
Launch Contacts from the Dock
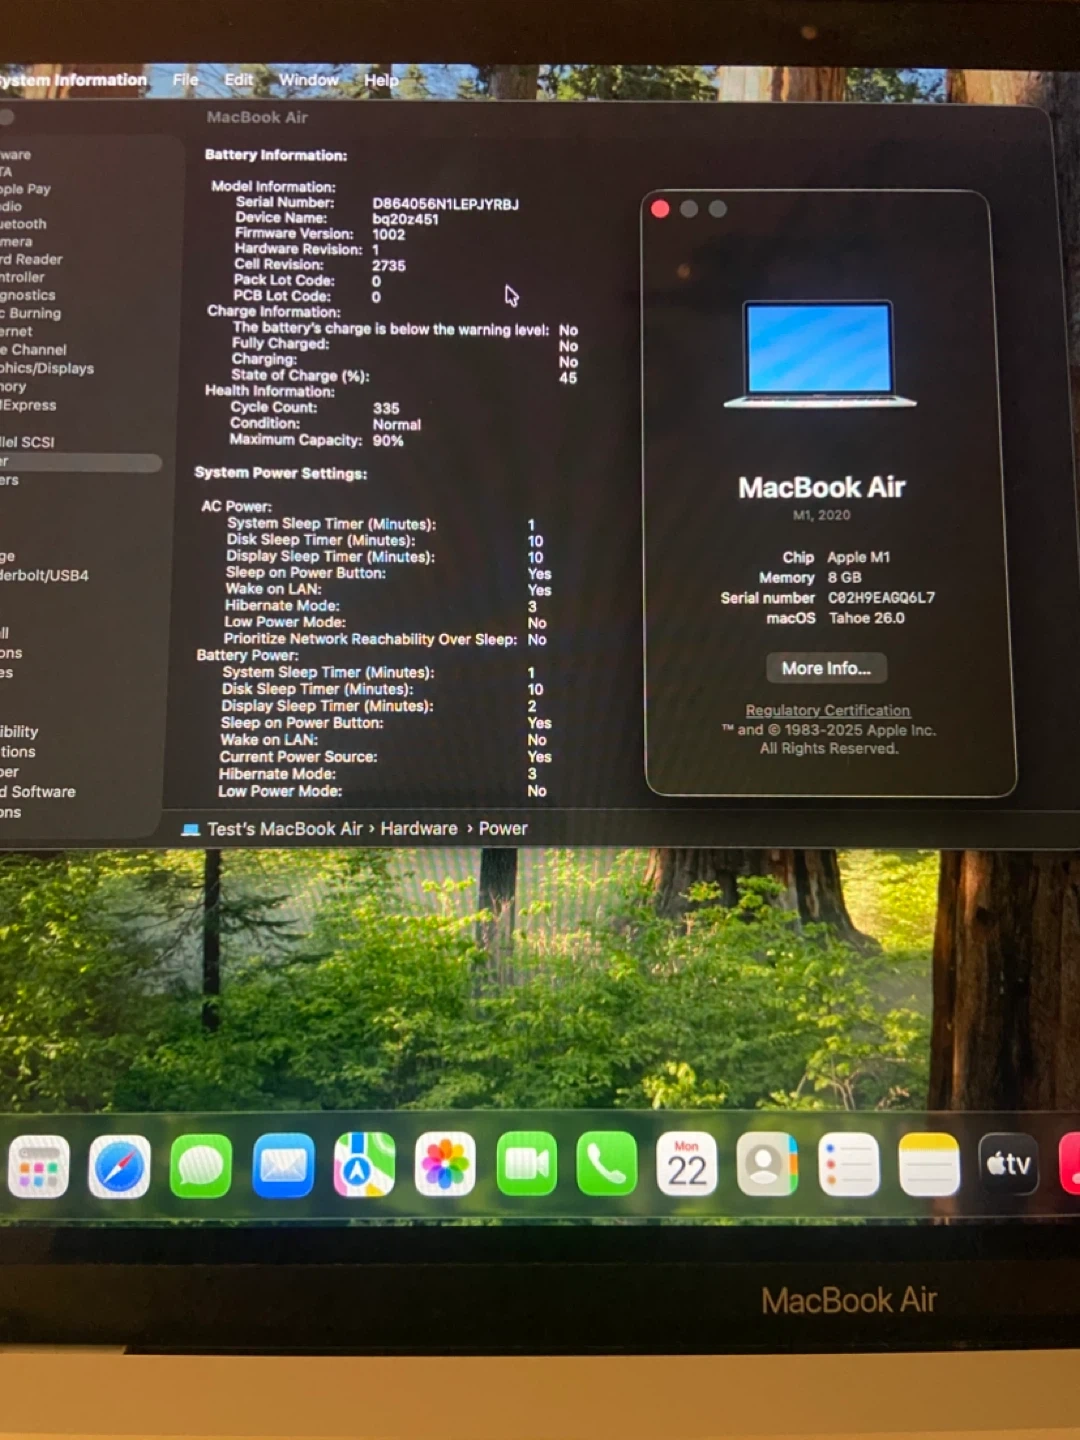click(x=767, y=1164)
